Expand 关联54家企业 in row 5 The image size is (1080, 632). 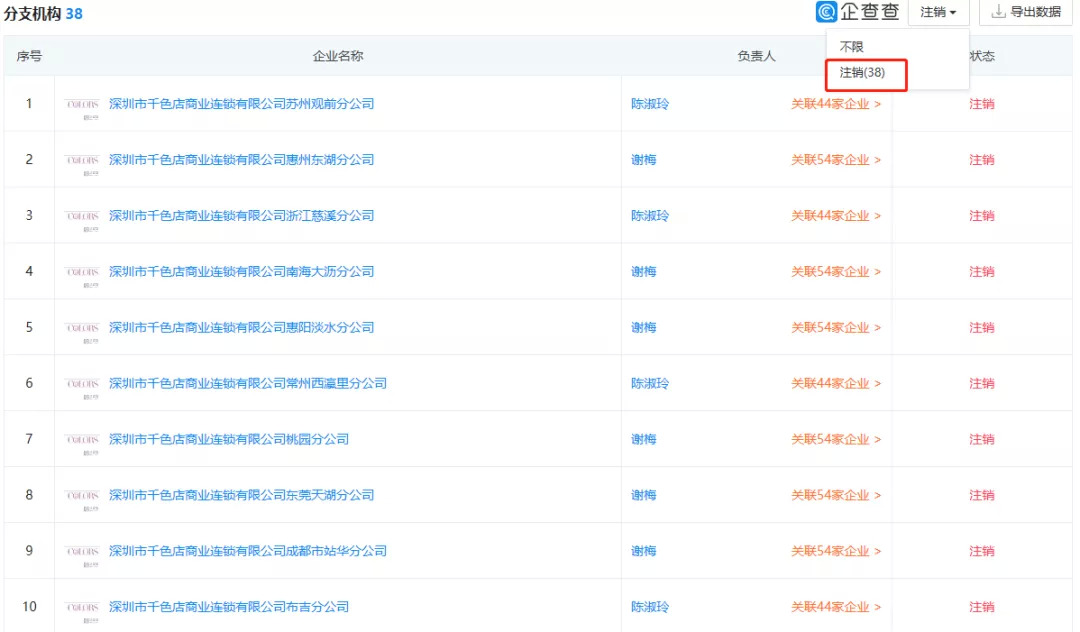(x=835, y=327)
